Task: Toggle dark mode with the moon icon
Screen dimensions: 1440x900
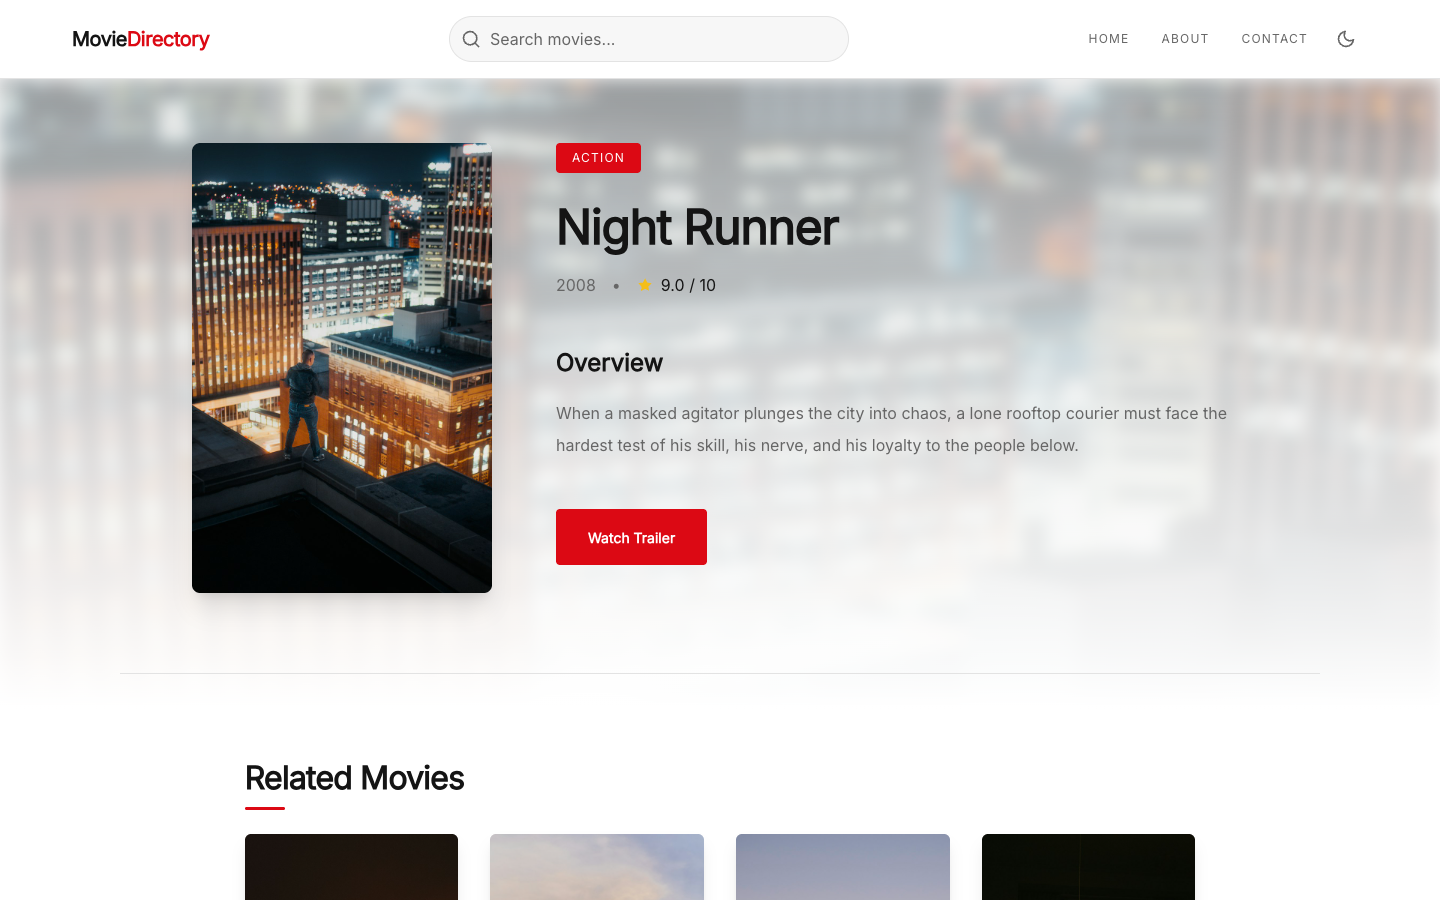Action: pos(1346,39)
